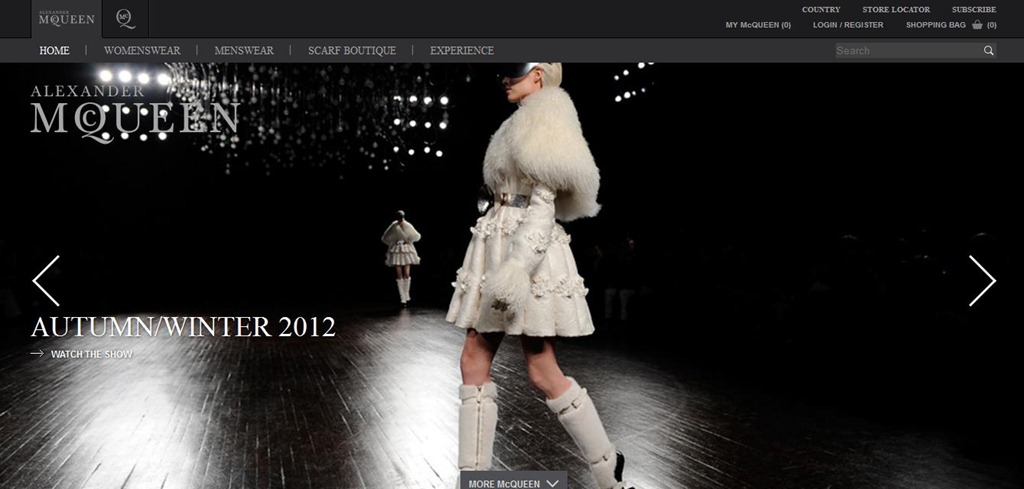Click inside the Search input field
This screenshot has height=489, width=1024.
click(908, 50)
